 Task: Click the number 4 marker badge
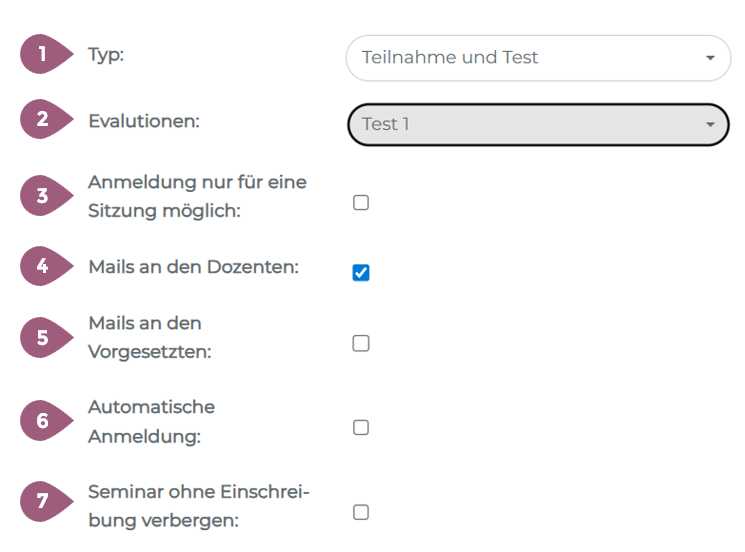point(42,267)
